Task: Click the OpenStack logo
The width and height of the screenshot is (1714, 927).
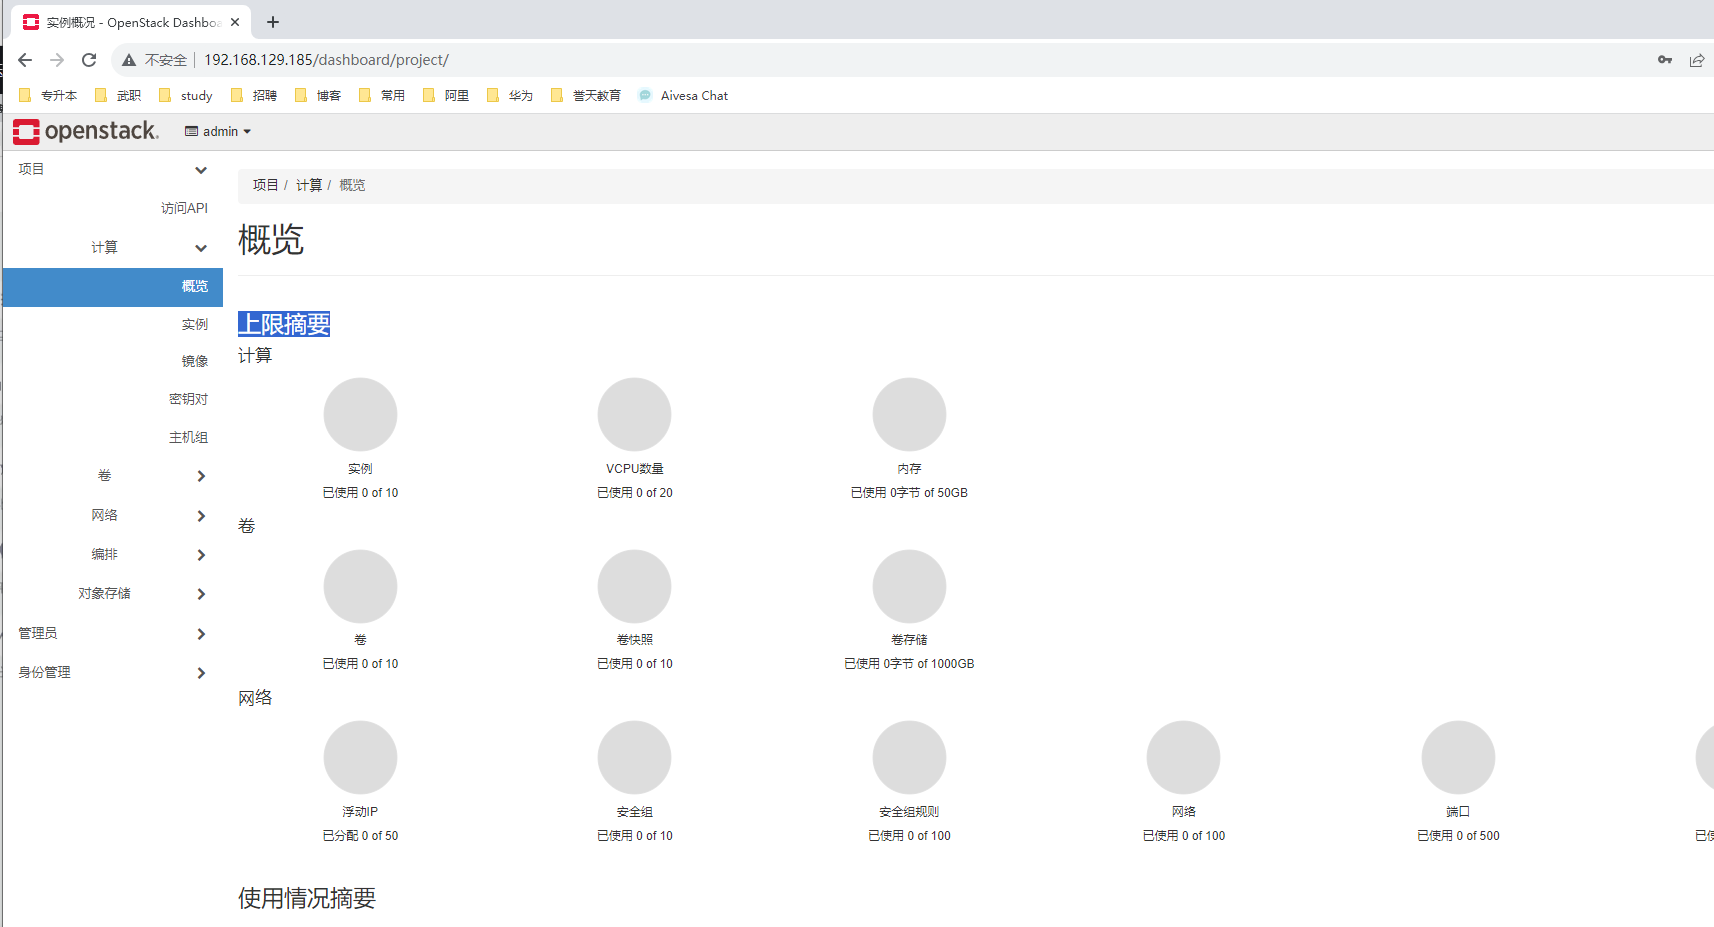Action: point(86,131)
